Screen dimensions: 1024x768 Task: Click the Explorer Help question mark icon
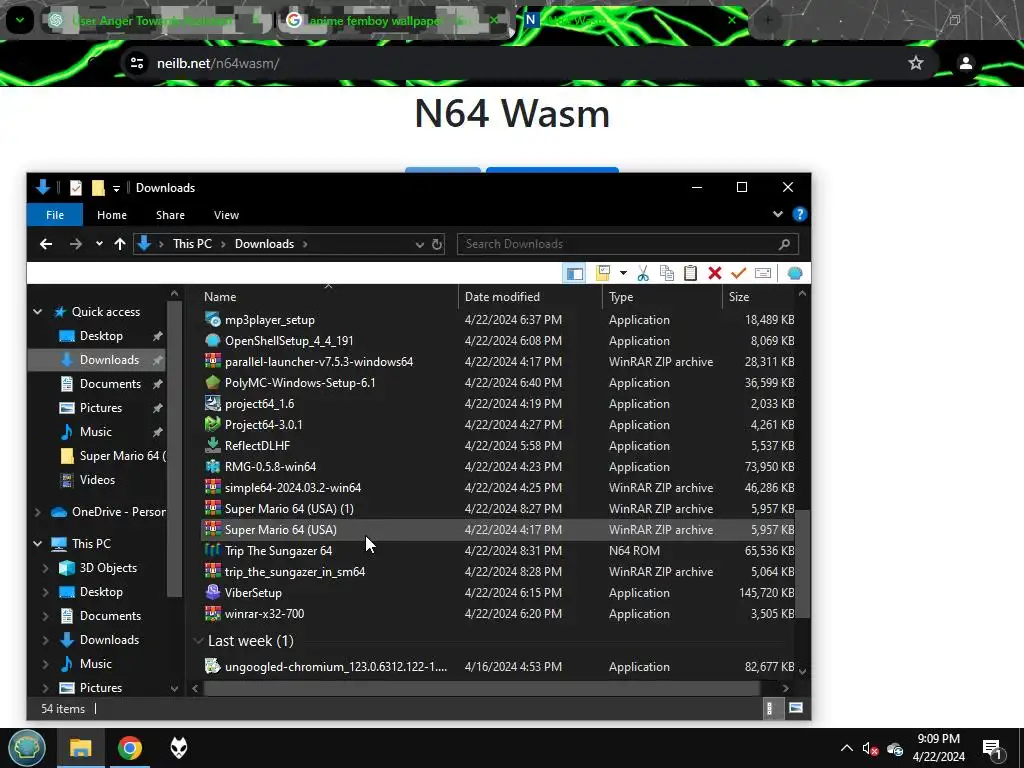(799, 214)
